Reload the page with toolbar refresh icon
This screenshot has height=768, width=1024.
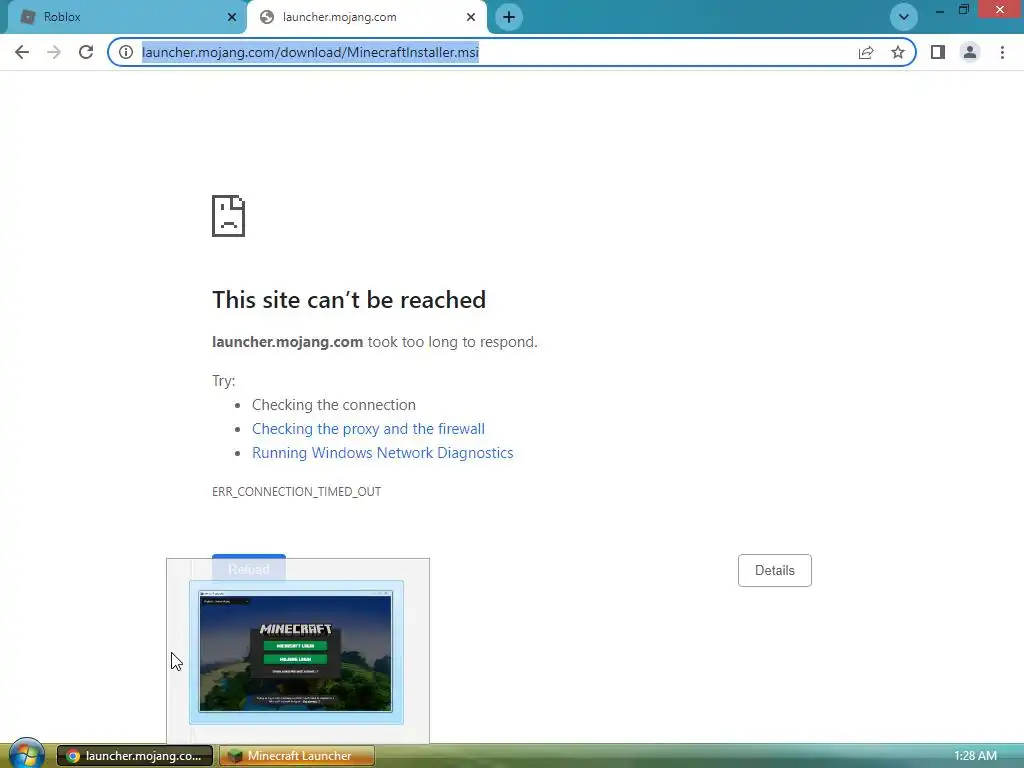pyautogui.click(x=86, y=52)
